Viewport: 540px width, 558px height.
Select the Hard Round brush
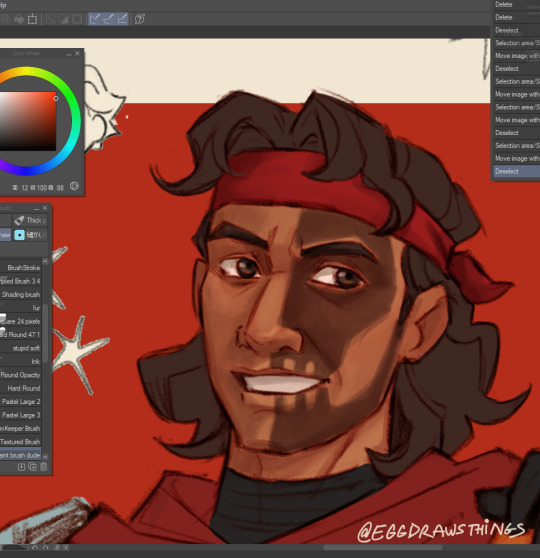21,388
